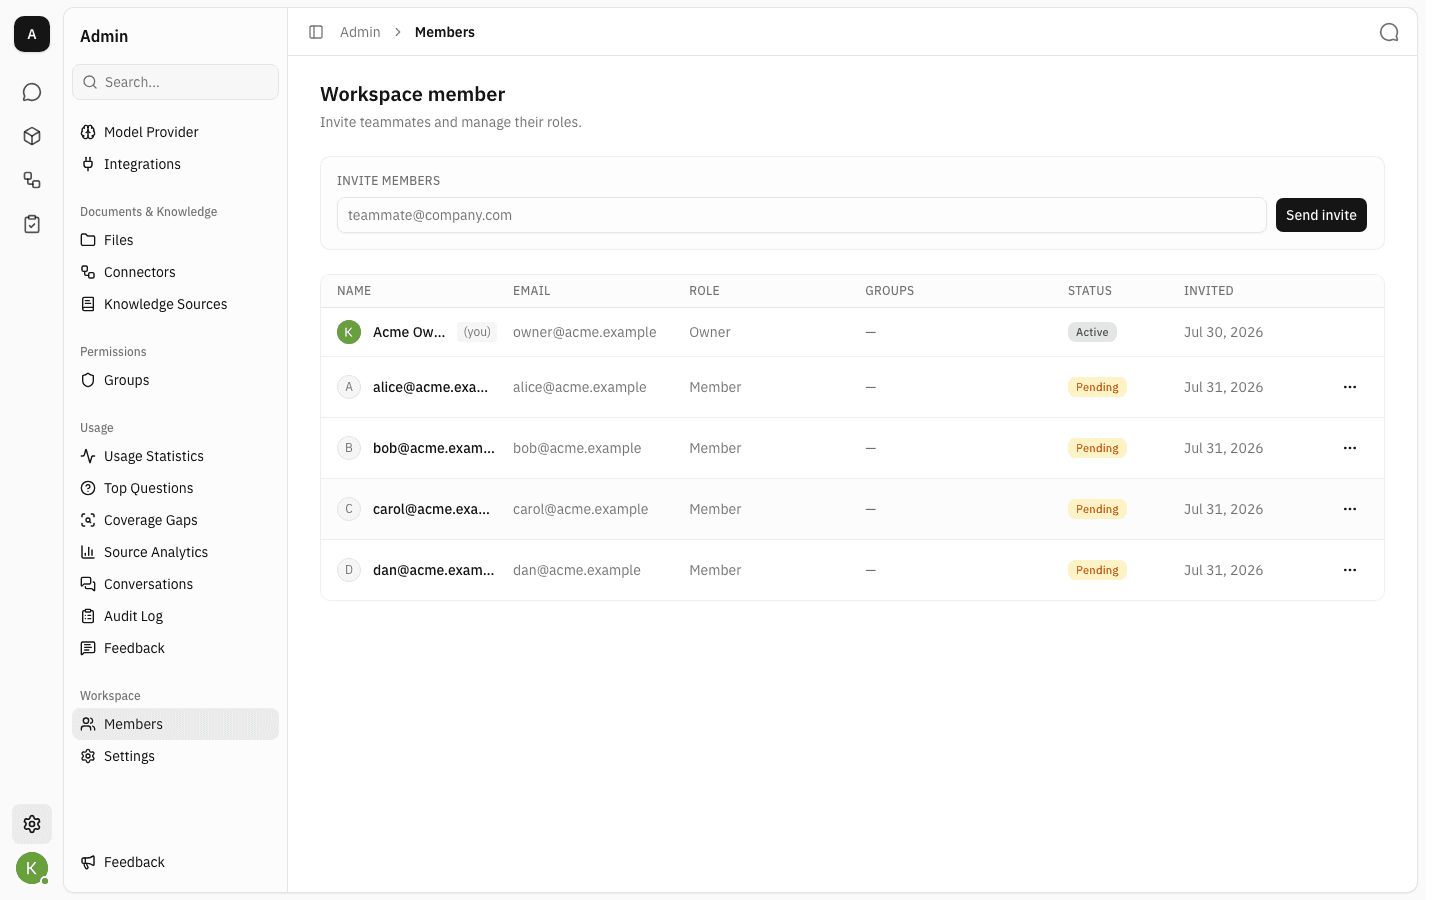Select Members in Workspace section
This screenshot has height=900, width=1440.
(175, 724)
